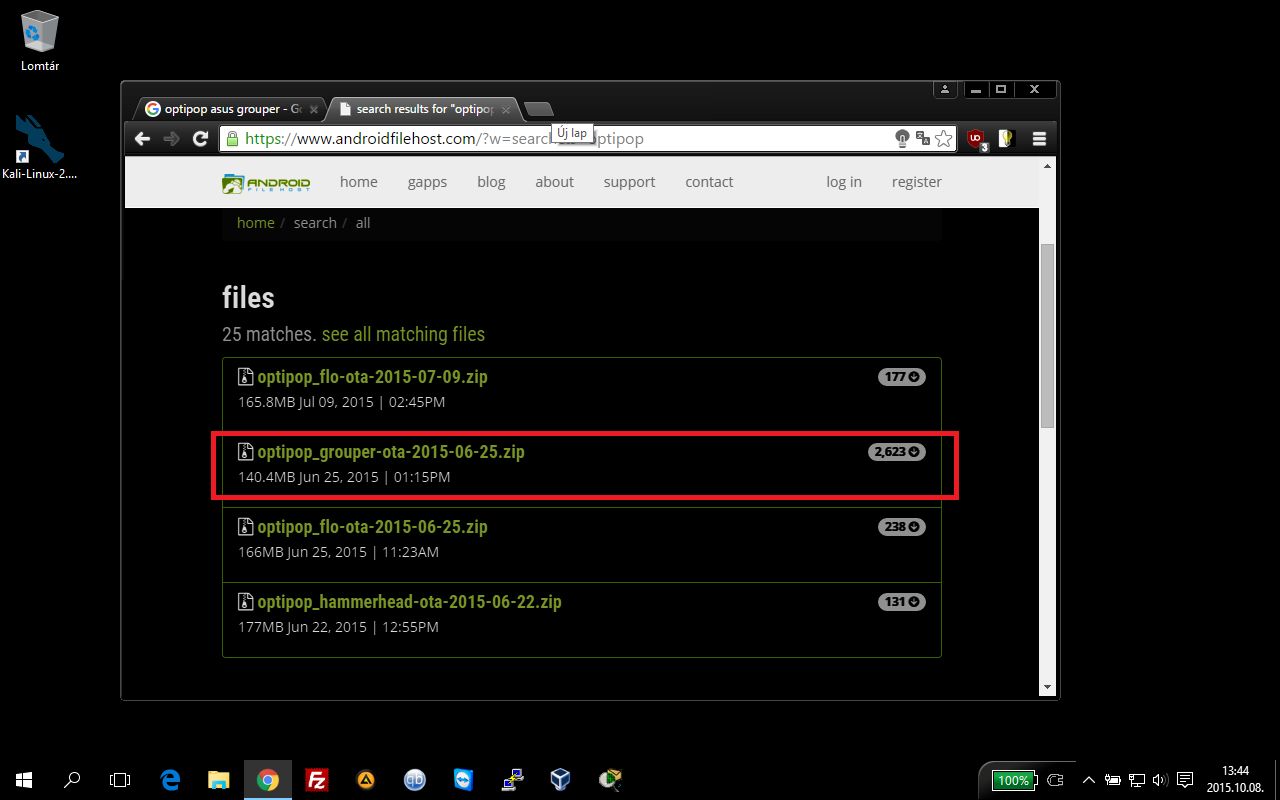Image resolution: width=1280 pixels, height=800 pixels.
Task: Open the gapps nav item
Action: click(427, 182)
